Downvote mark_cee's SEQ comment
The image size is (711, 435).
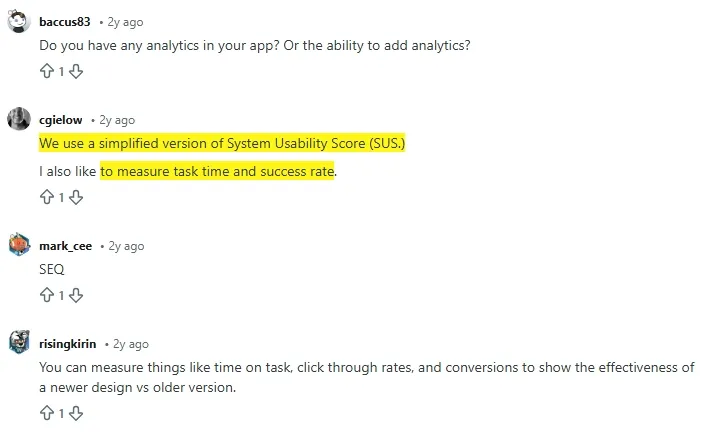click(76, 295)
